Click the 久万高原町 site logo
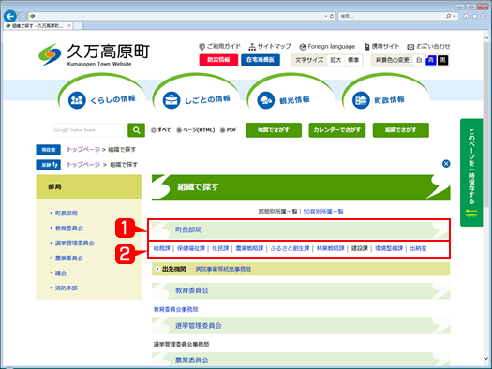Viewport: 492px width, 369px height. (x=94, y=54)
